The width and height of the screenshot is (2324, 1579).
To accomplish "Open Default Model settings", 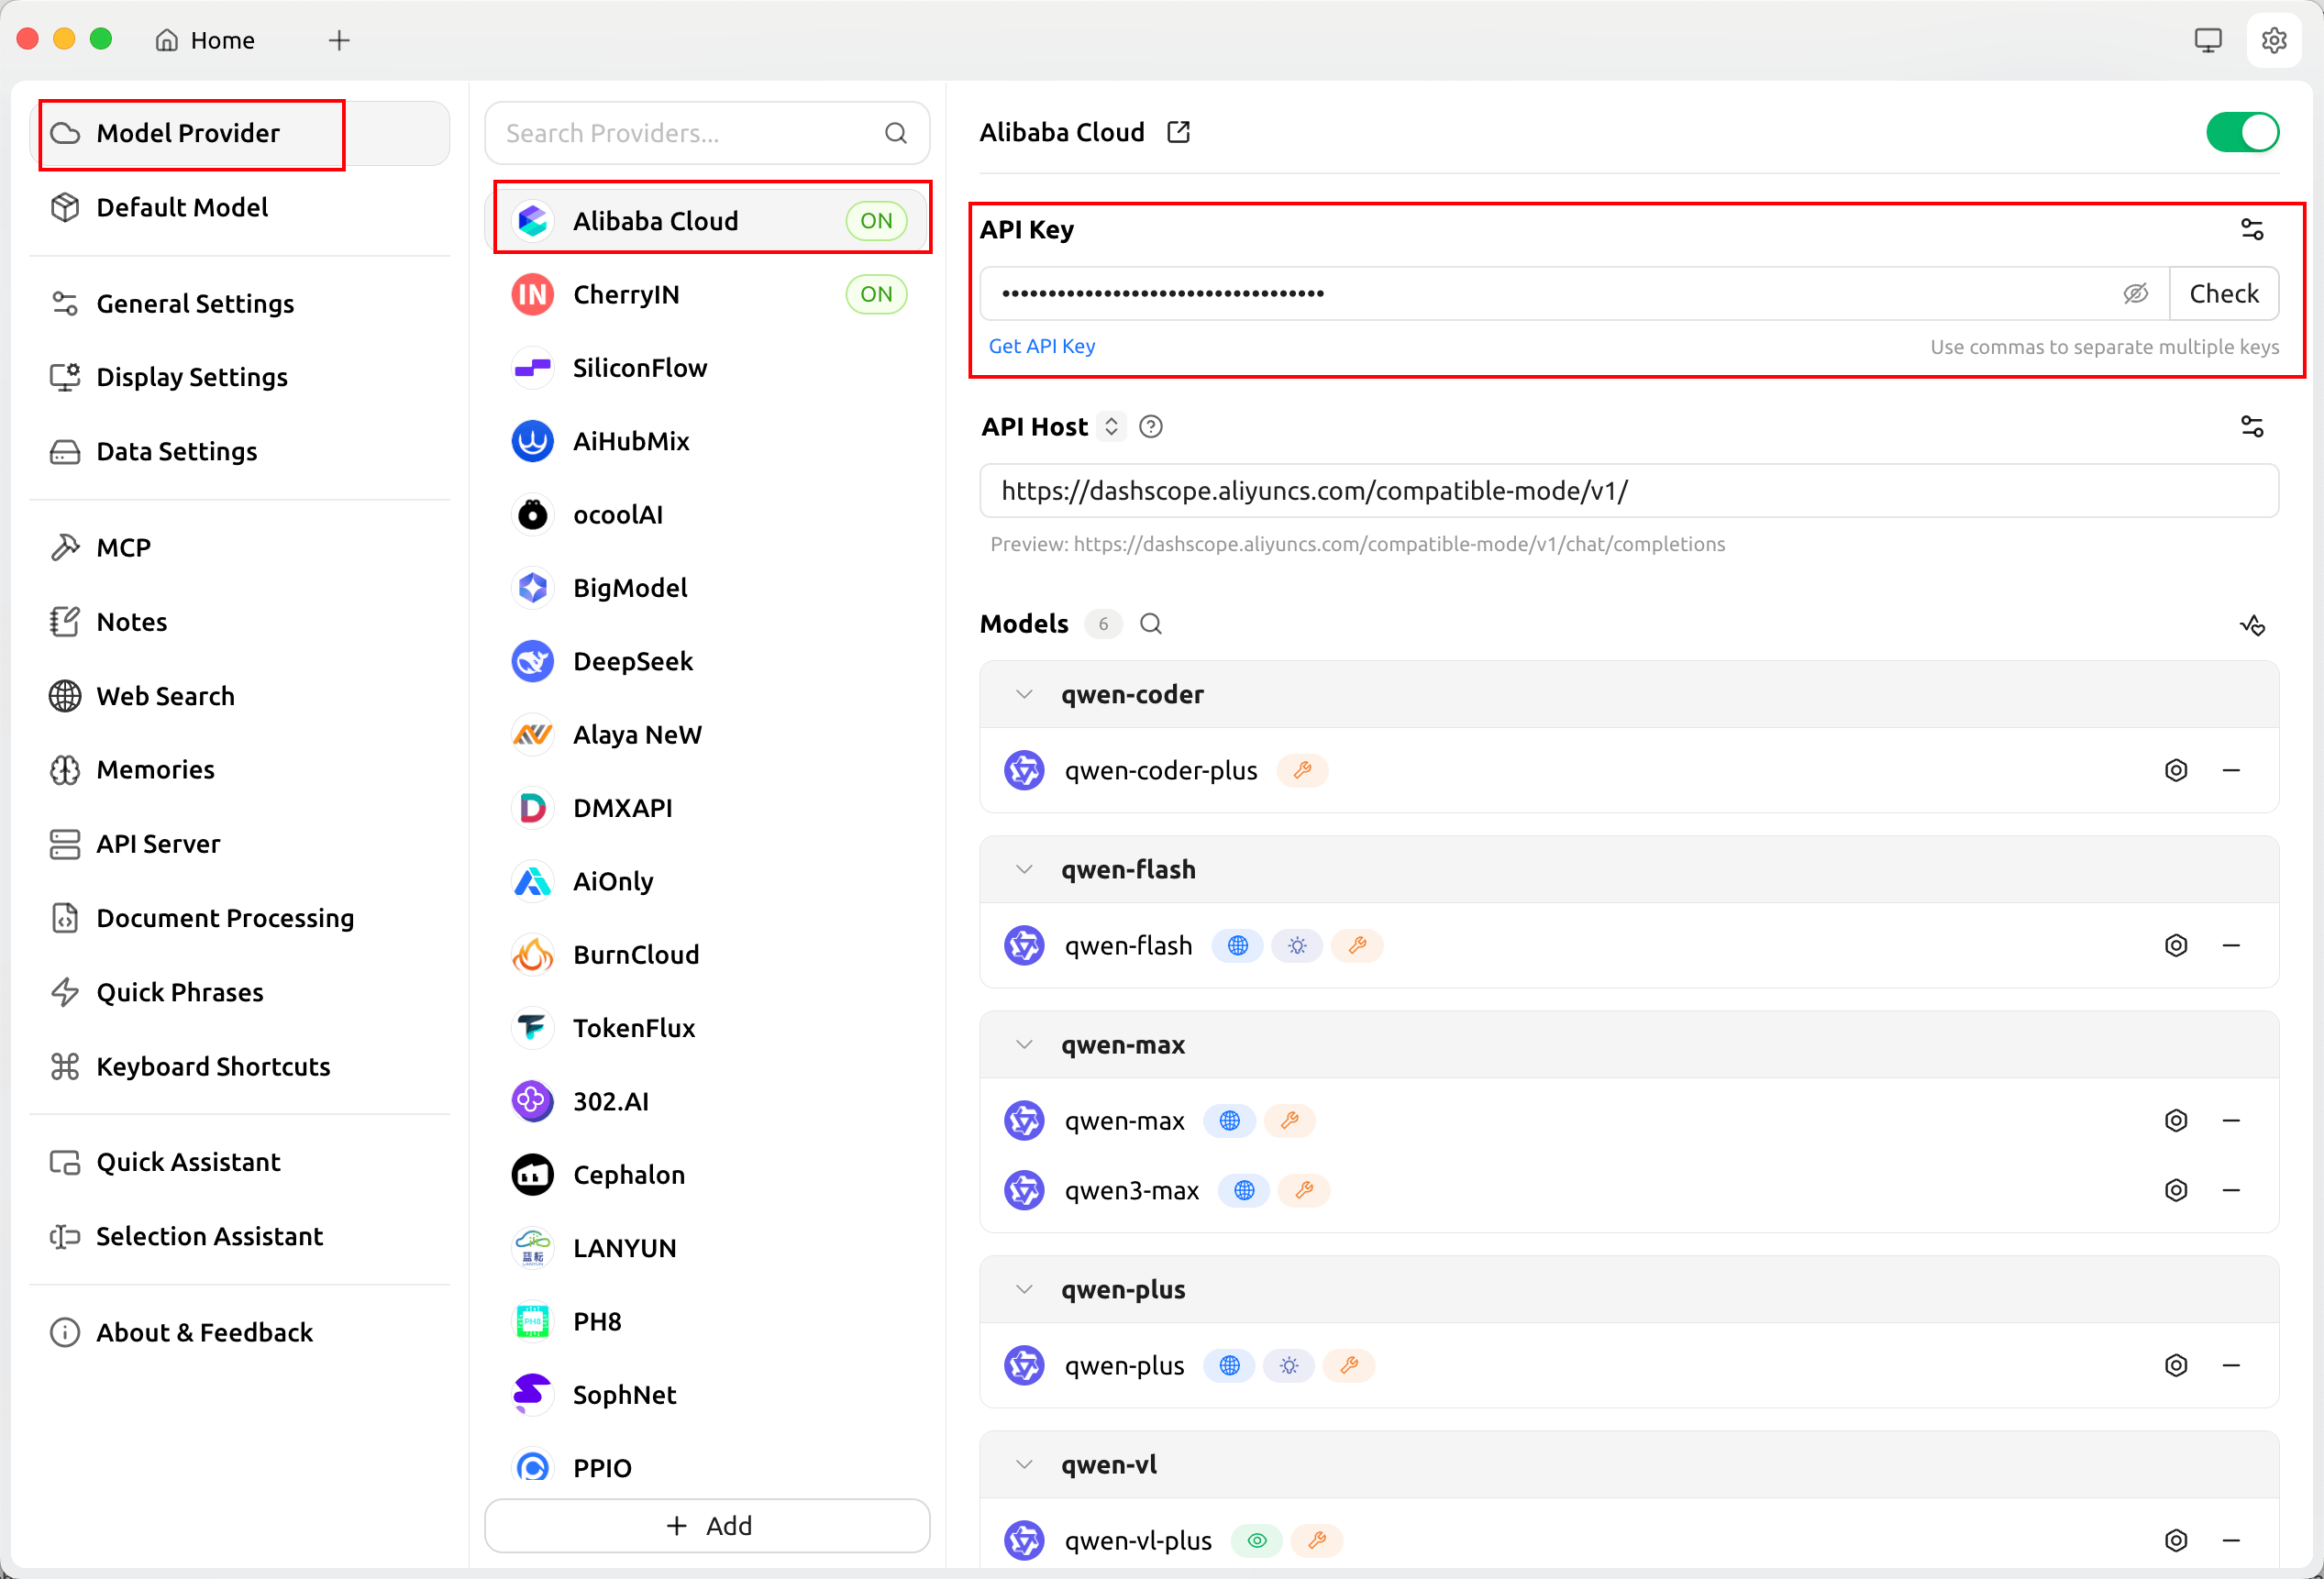I will point(181,207).
